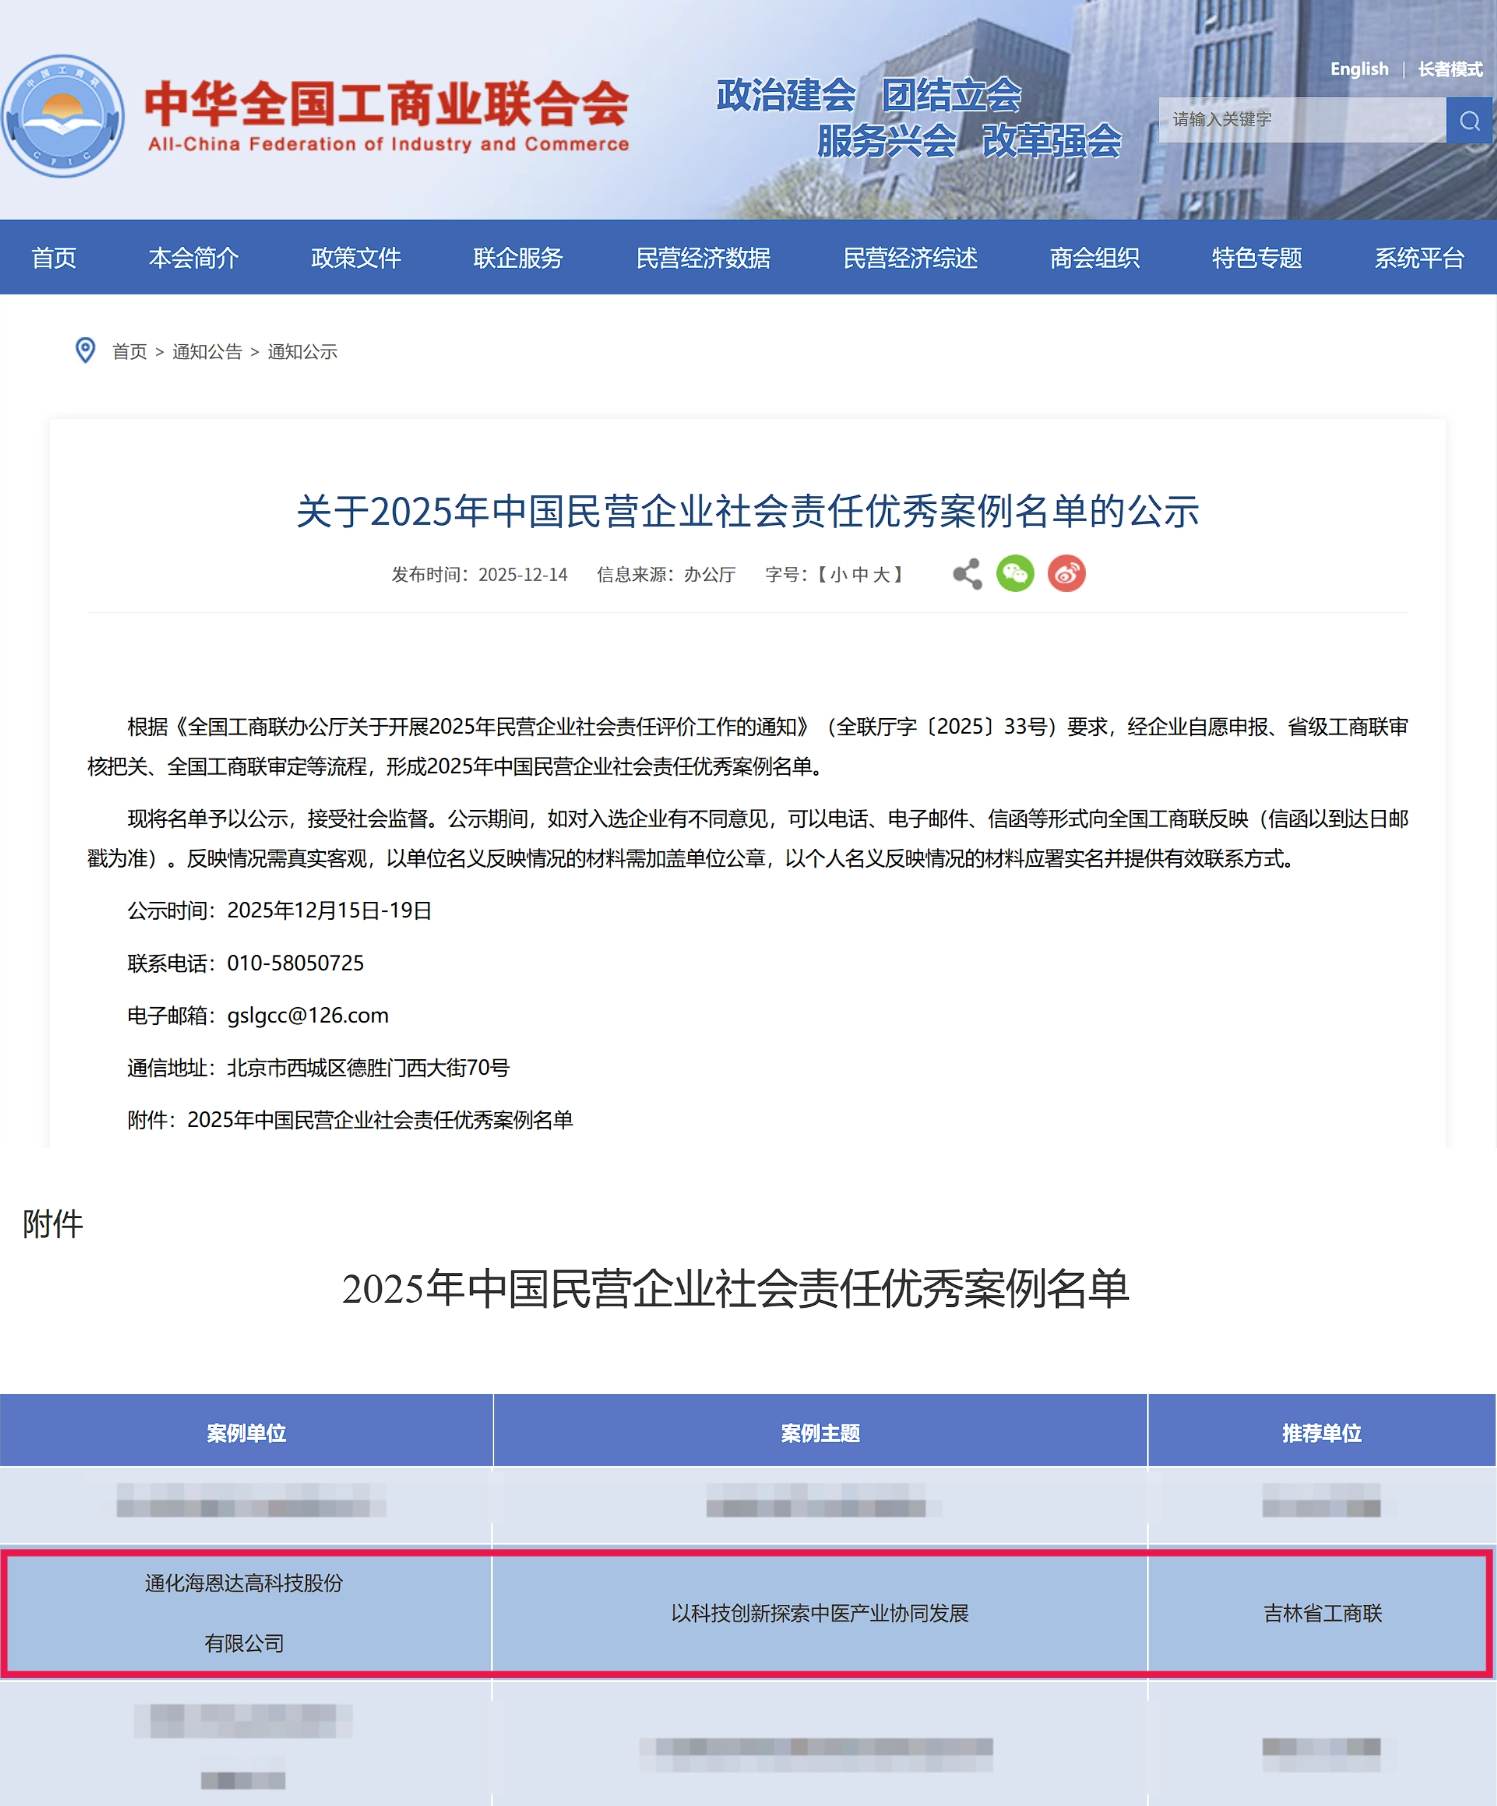This screenshot has width=1497, height=1806.
Task: Open the 商会组织 nav item
Action: click(x=1094, y=258)
